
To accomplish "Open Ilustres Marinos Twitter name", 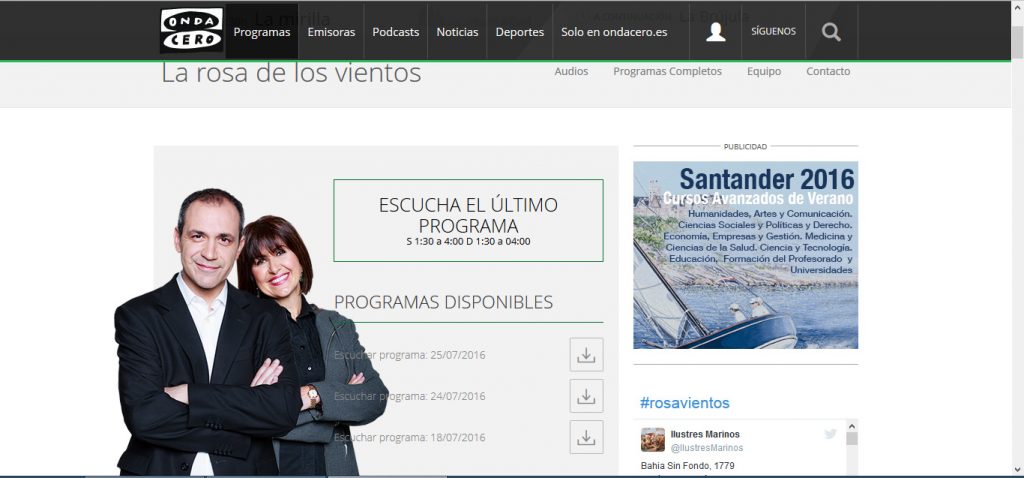I will coord(705,434).
